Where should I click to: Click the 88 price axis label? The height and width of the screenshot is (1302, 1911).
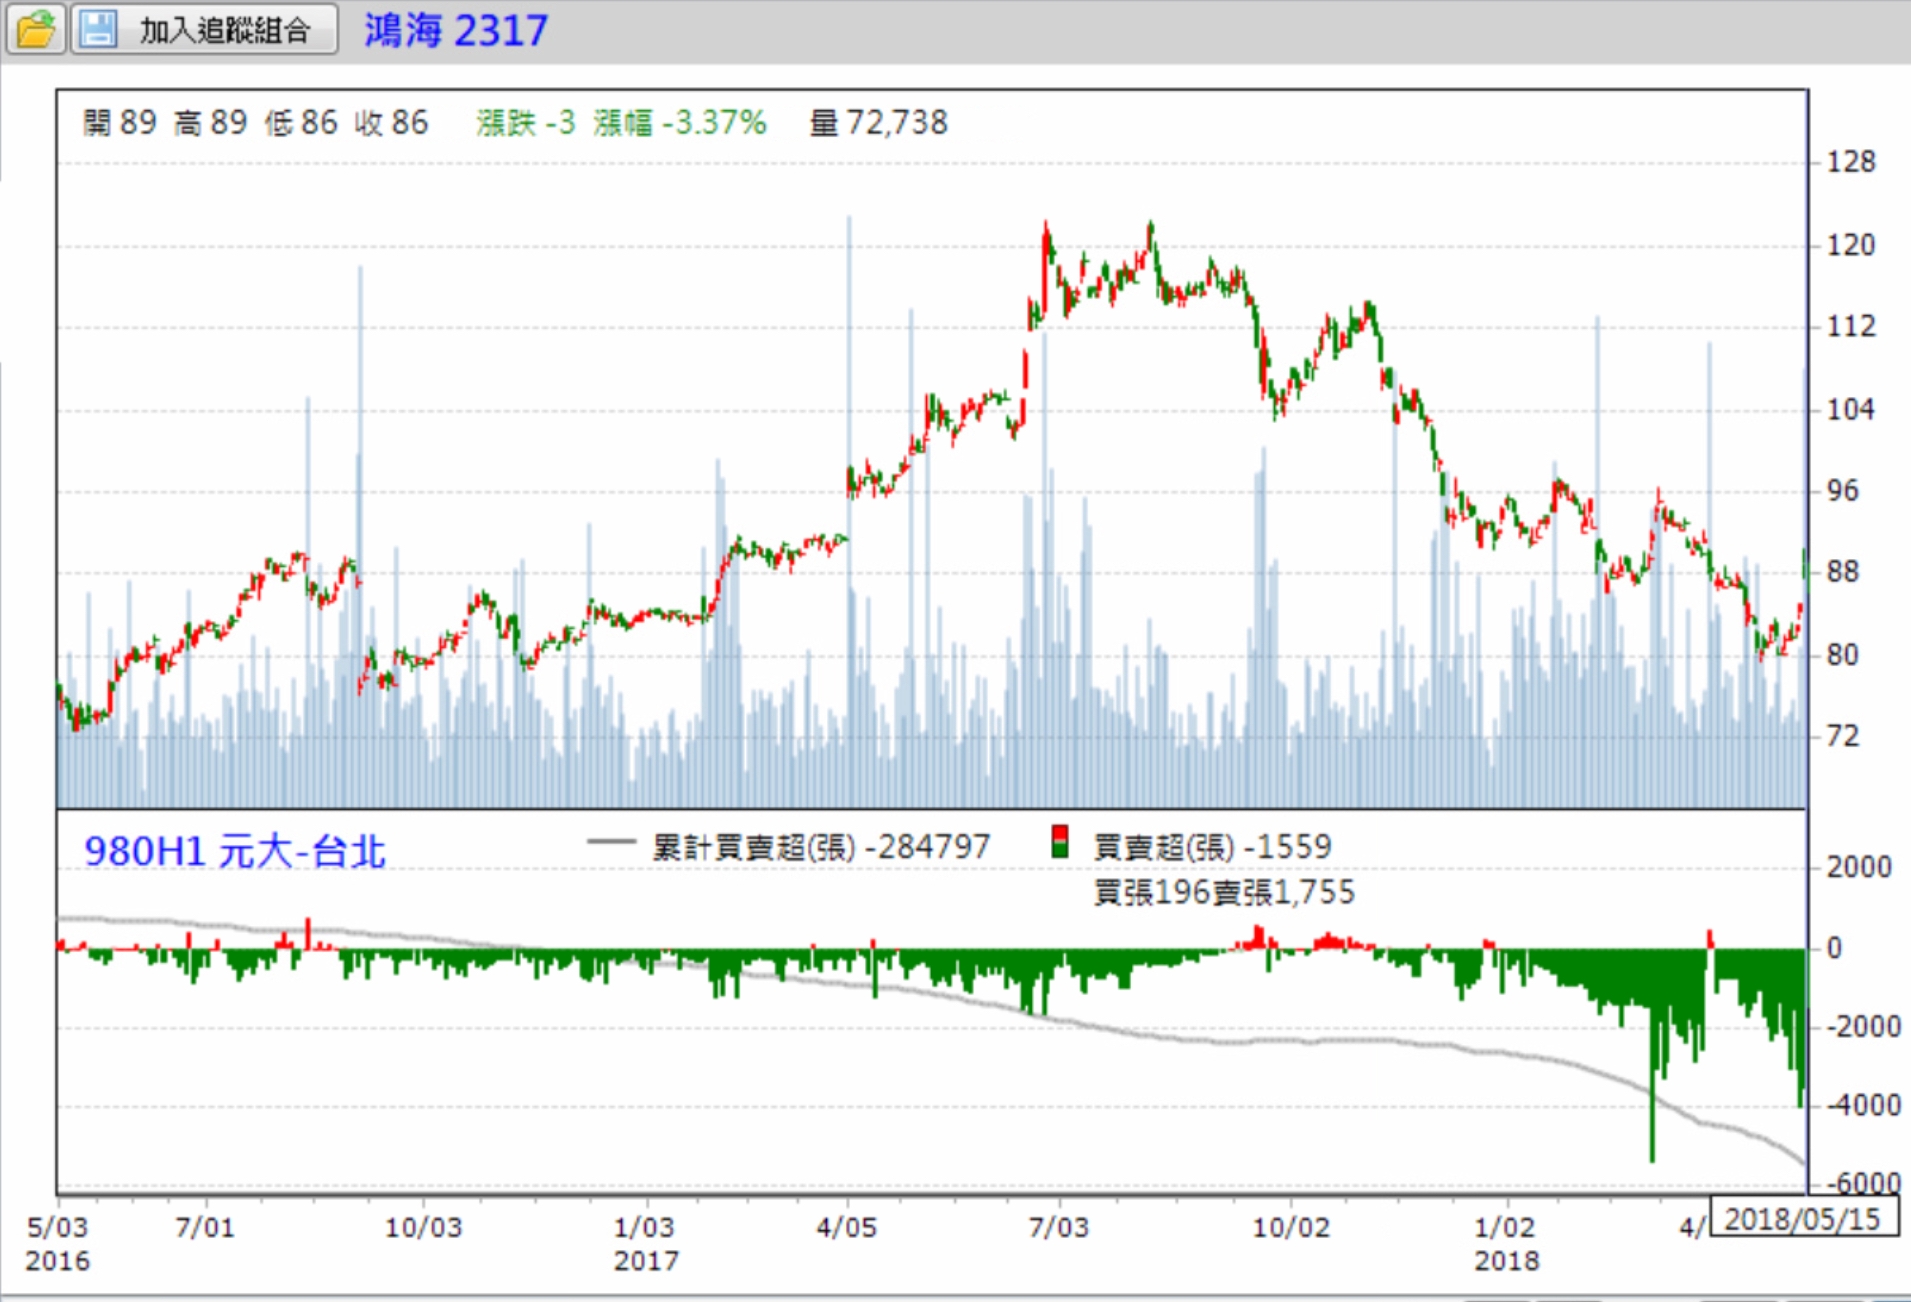coord(1843,572)
